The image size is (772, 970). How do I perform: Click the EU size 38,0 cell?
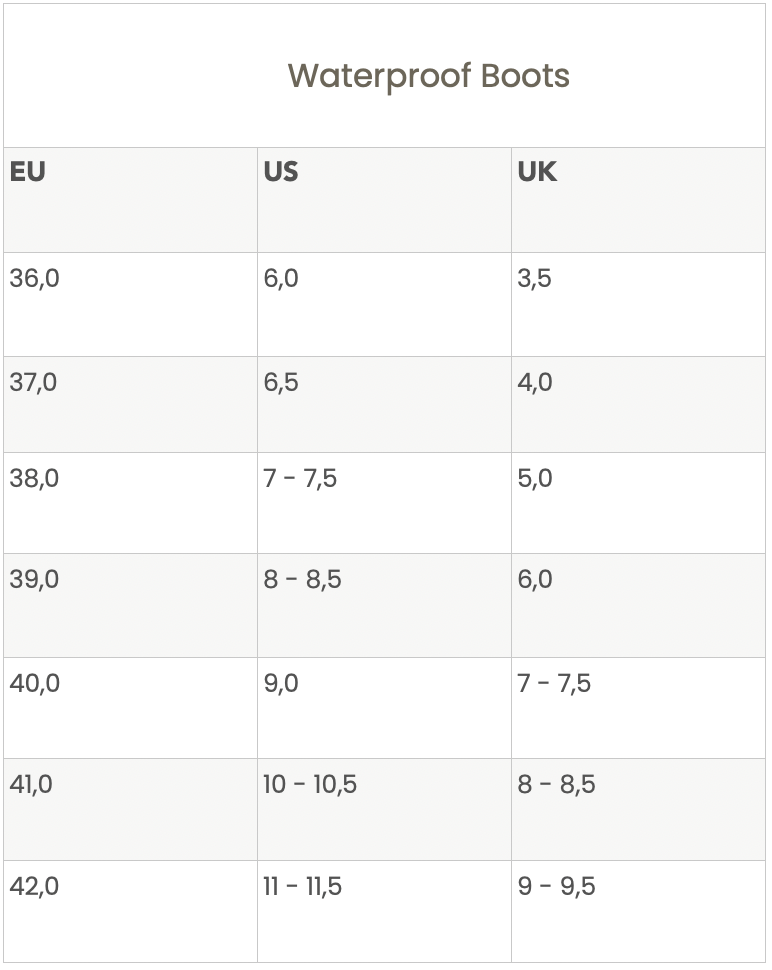(35, 478)
